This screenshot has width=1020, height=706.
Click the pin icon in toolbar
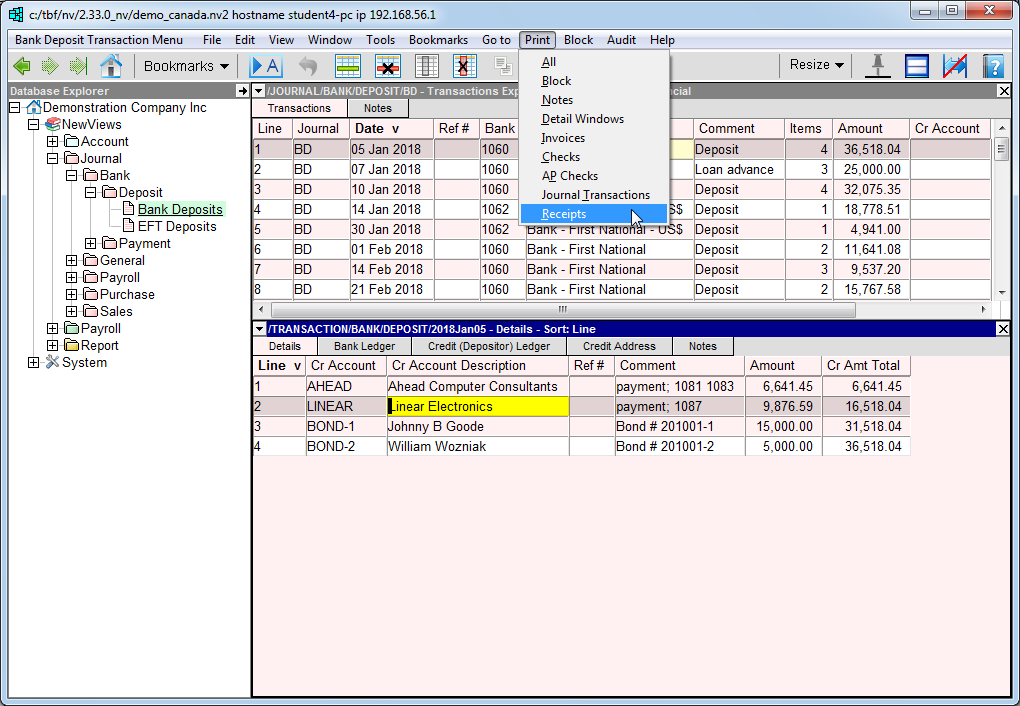coord(878,66)
